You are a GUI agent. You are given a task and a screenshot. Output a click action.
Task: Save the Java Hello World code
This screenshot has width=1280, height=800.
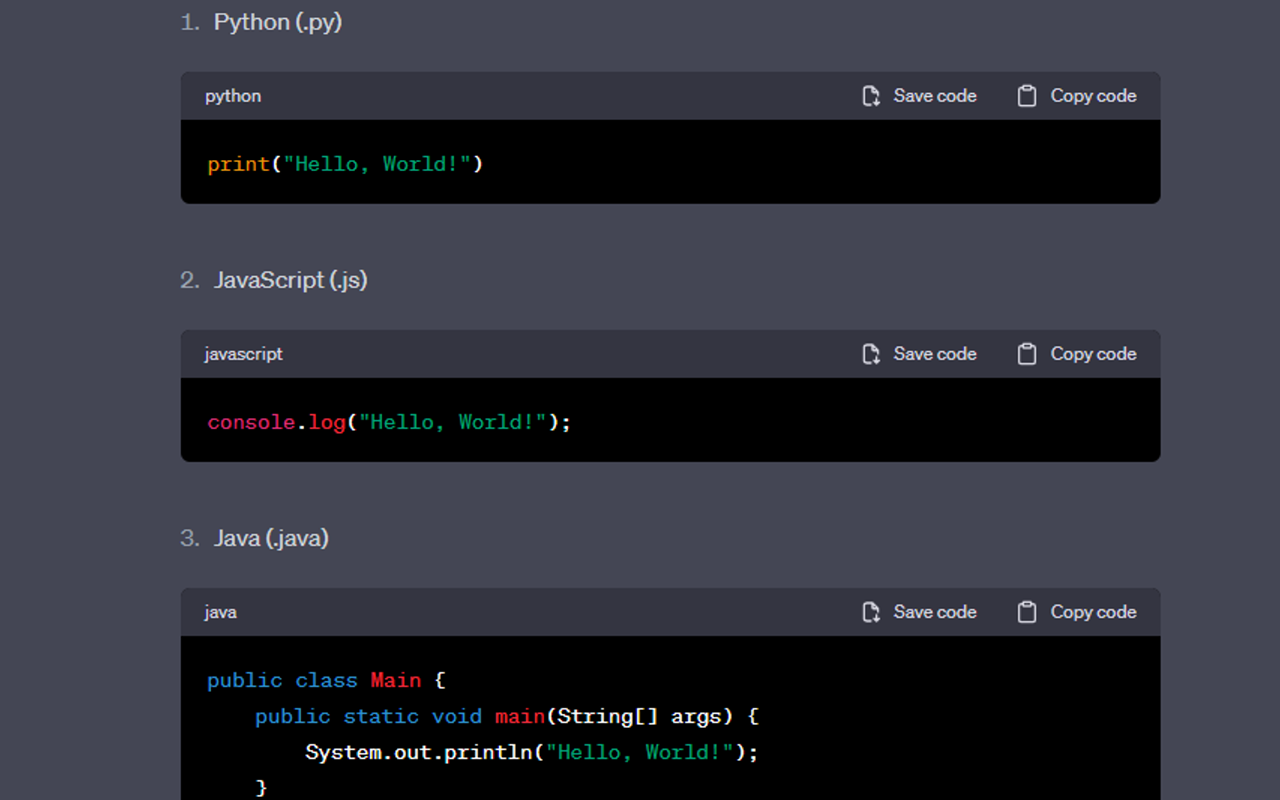[x=918, y=611]
